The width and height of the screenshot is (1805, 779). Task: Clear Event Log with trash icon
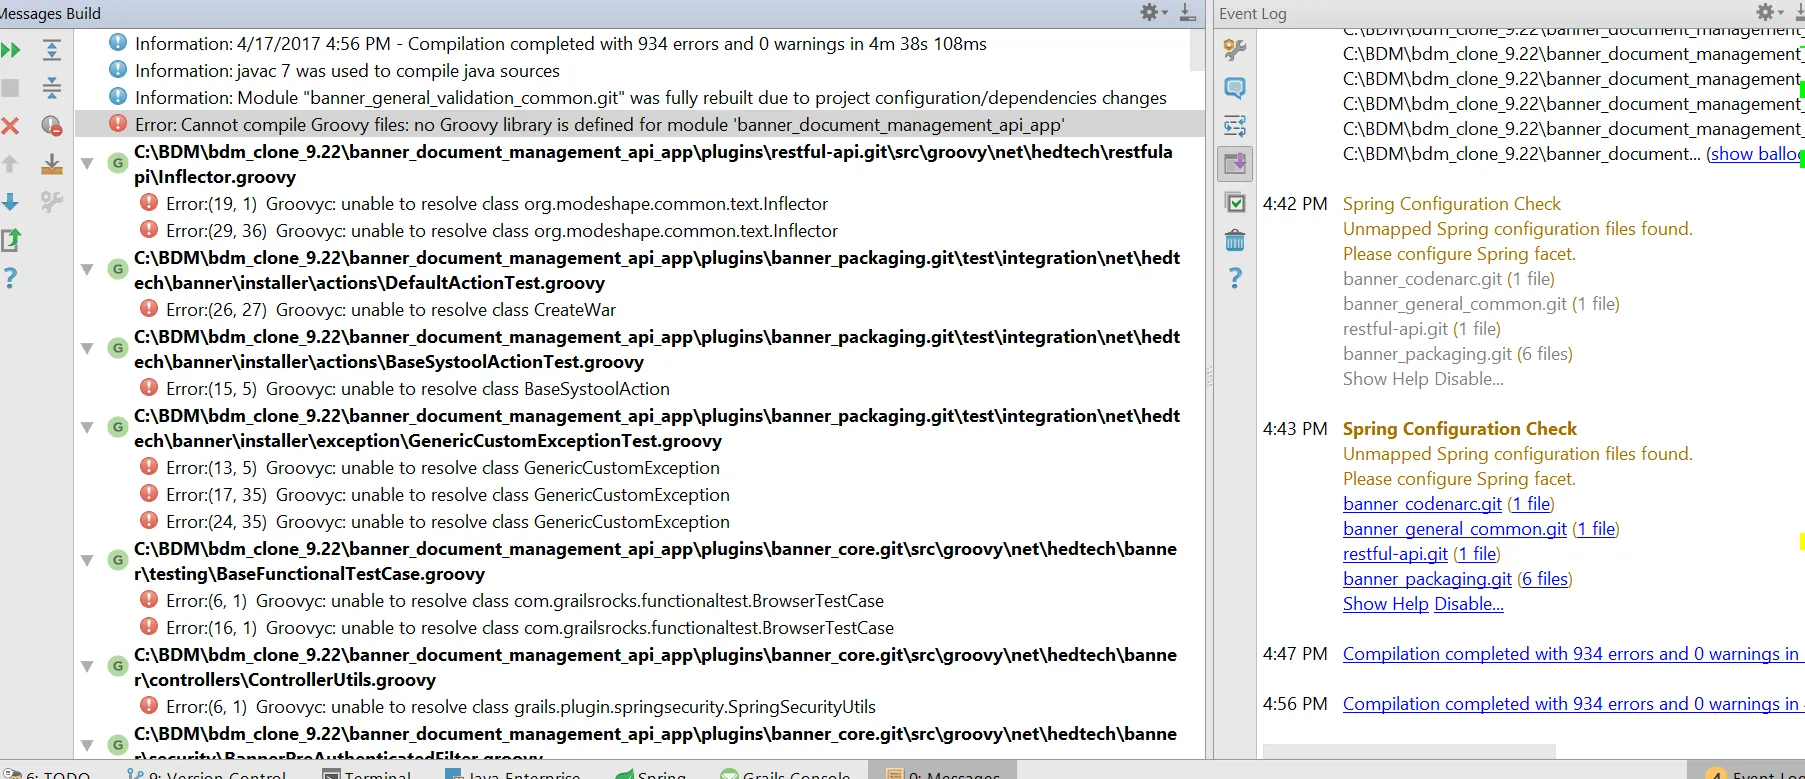[x=1235, y=240]
